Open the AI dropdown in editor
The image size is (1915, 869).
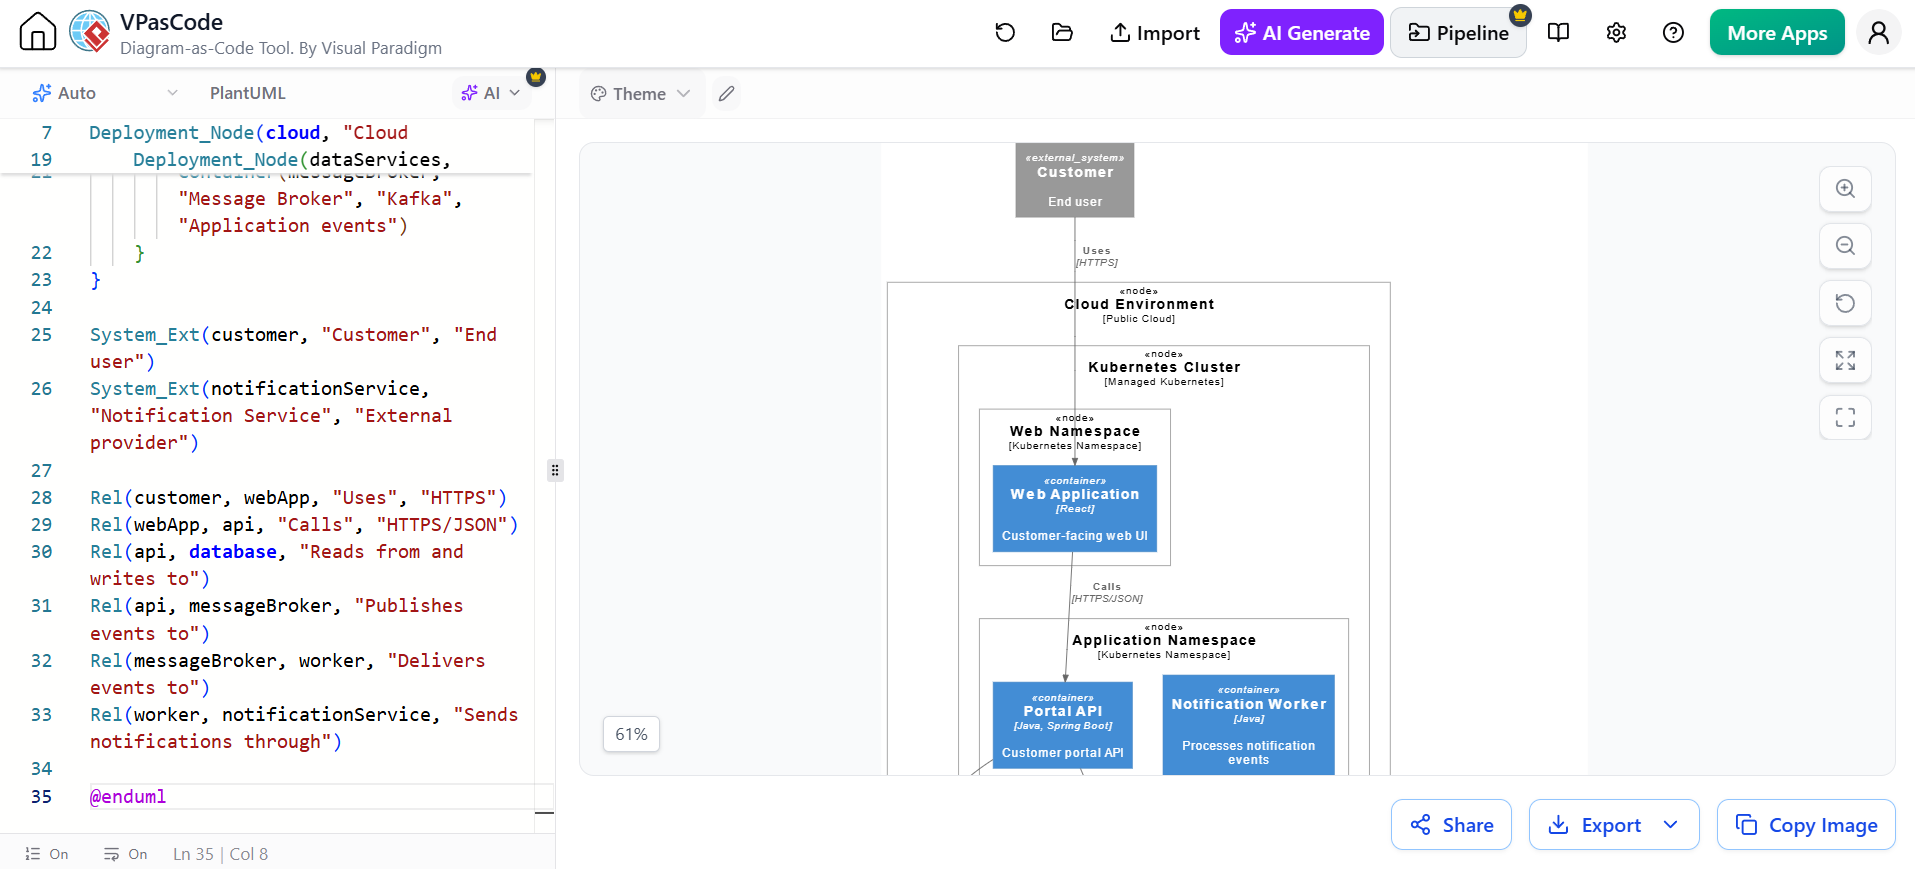(491, 93)
